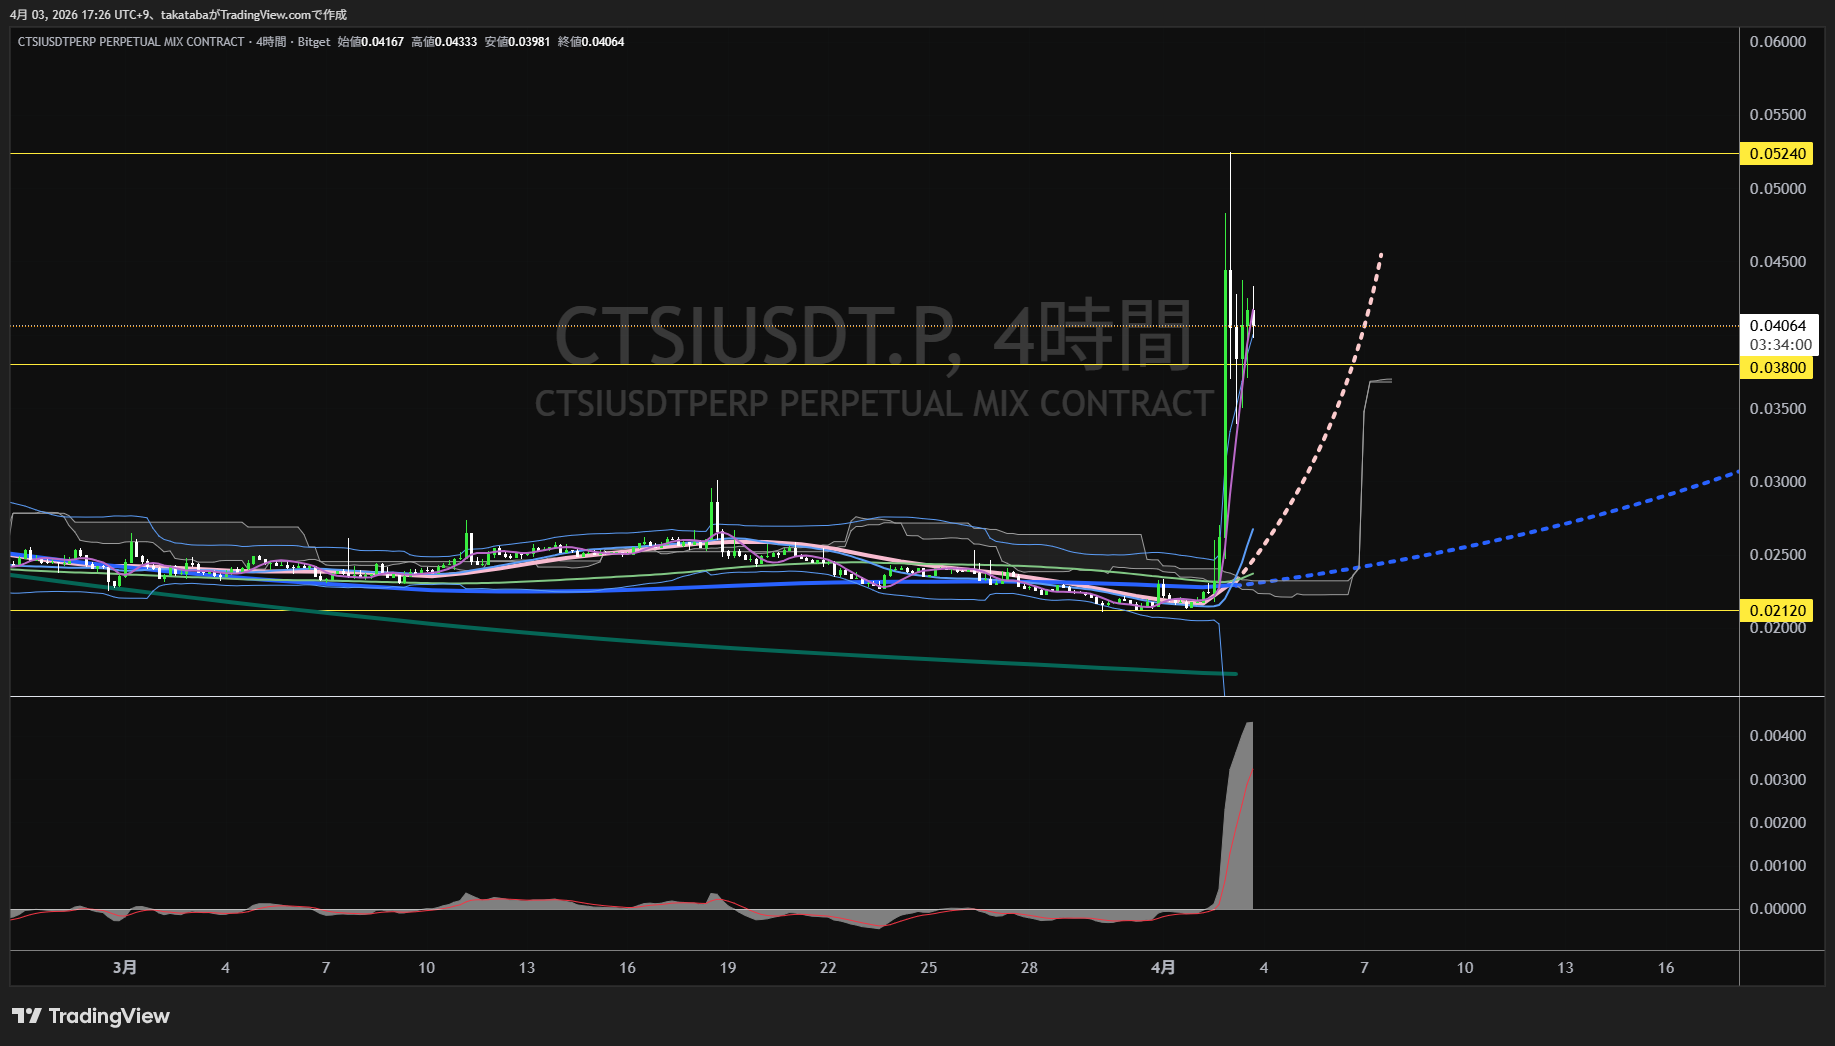Click the CTSIUSDTPERP symbol title in header
Screen dimensions: 1835x1046
(x=130, y=42)
